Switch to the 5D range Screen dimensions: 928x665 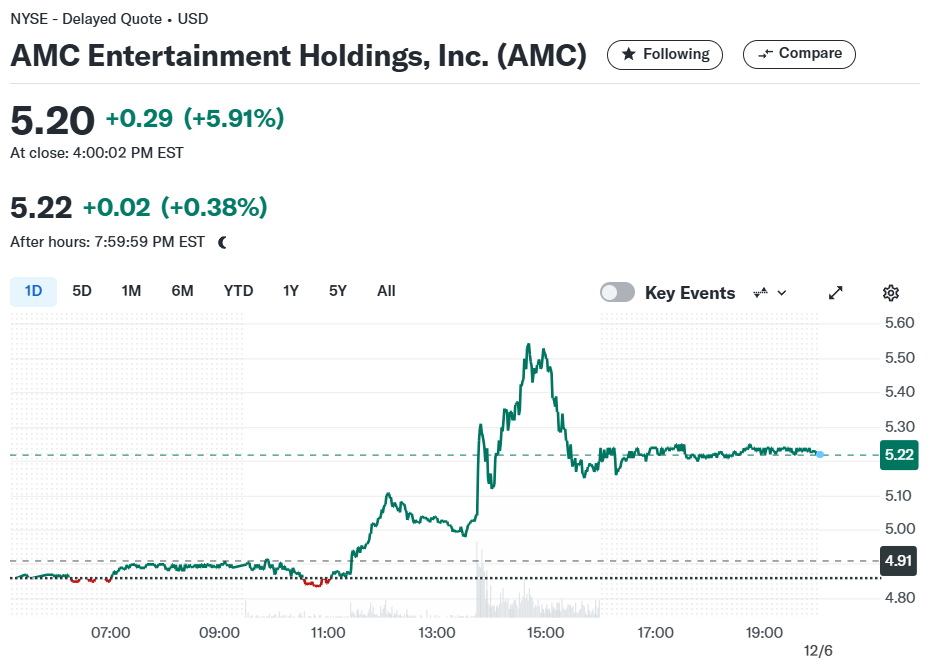point(82,291)
